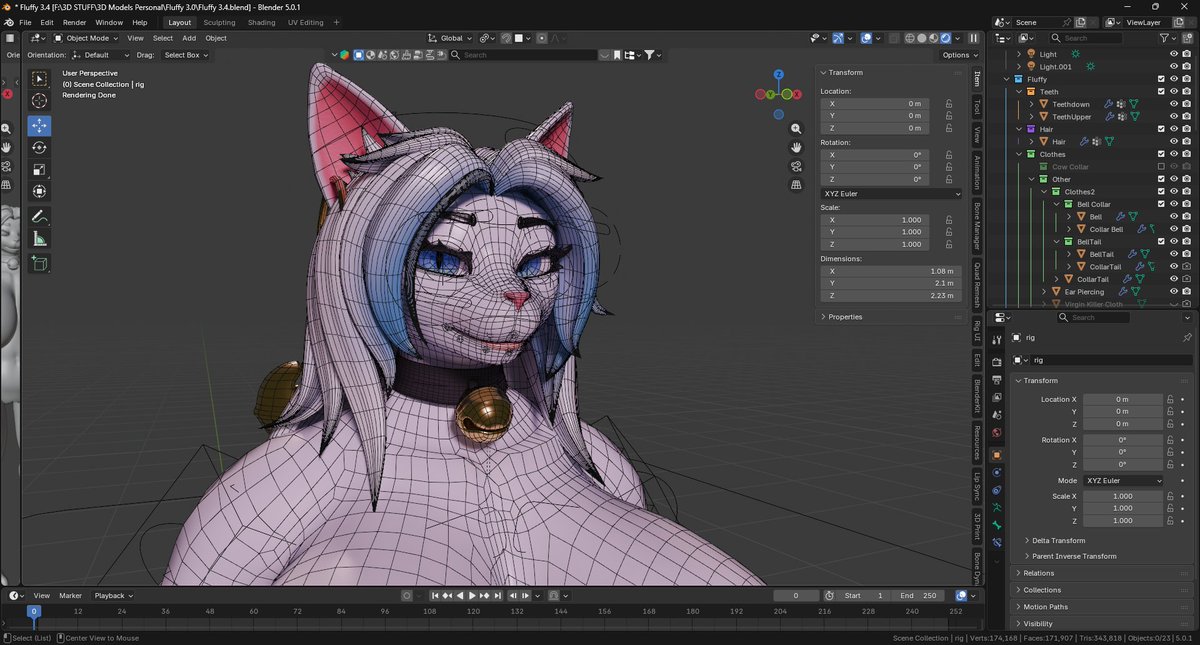Open the XYZ Euler rotation mode dropdown
The height and width of the screenshot is (645, 1200).
890,194
